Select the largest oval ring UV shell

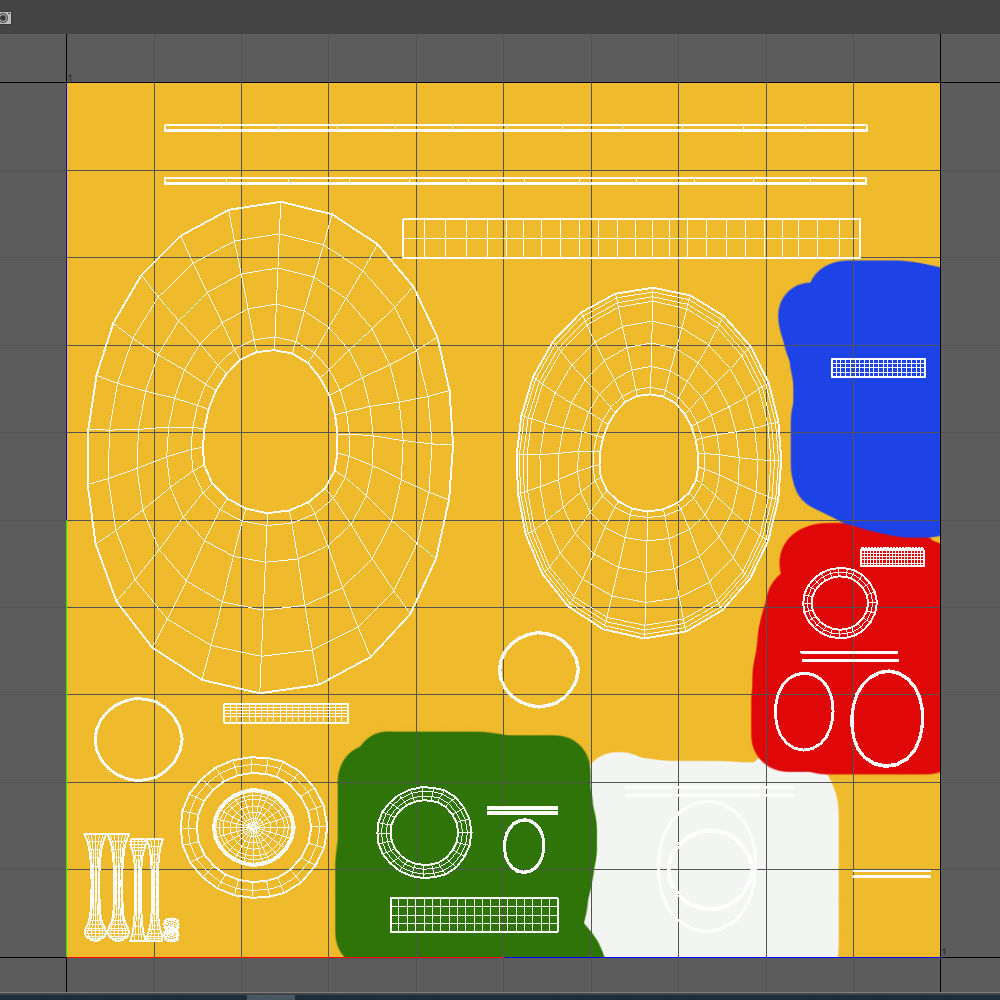(270, 446)
